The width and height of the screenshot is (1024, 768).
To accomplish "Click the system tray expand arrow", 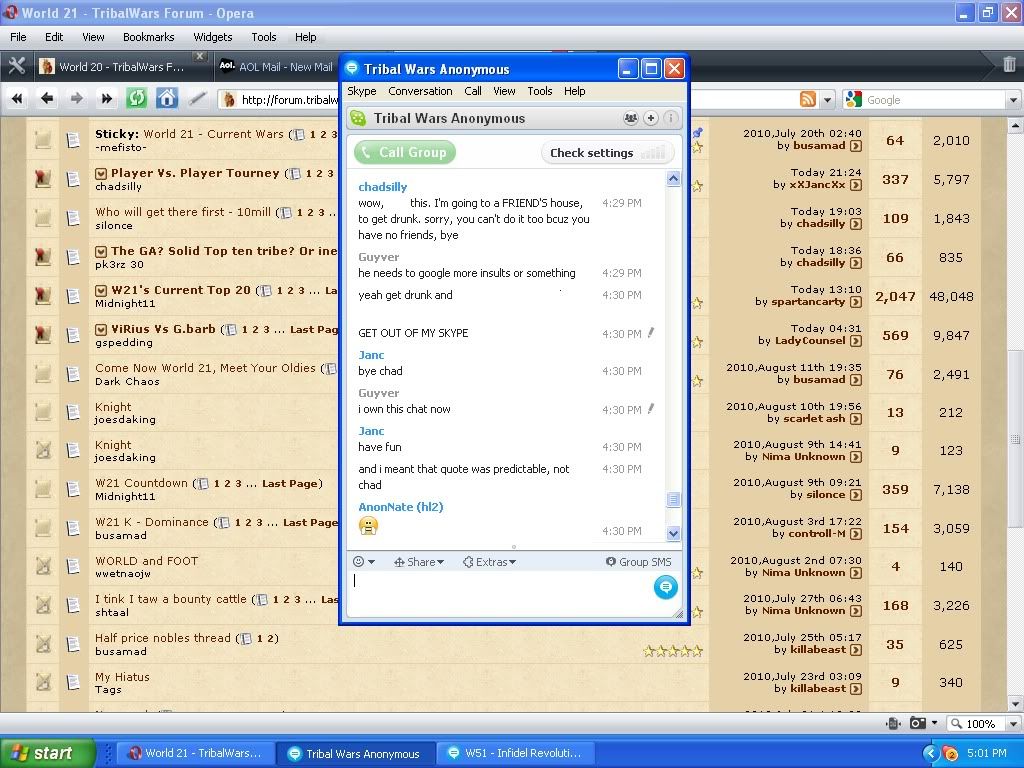I will [930, 753].
